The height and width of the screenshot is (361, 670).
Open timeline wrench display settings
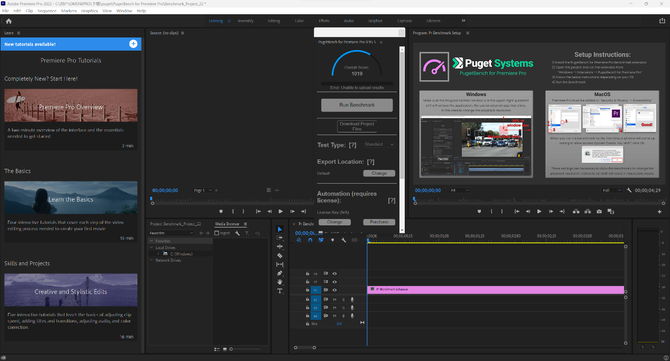tap(344, 240)
